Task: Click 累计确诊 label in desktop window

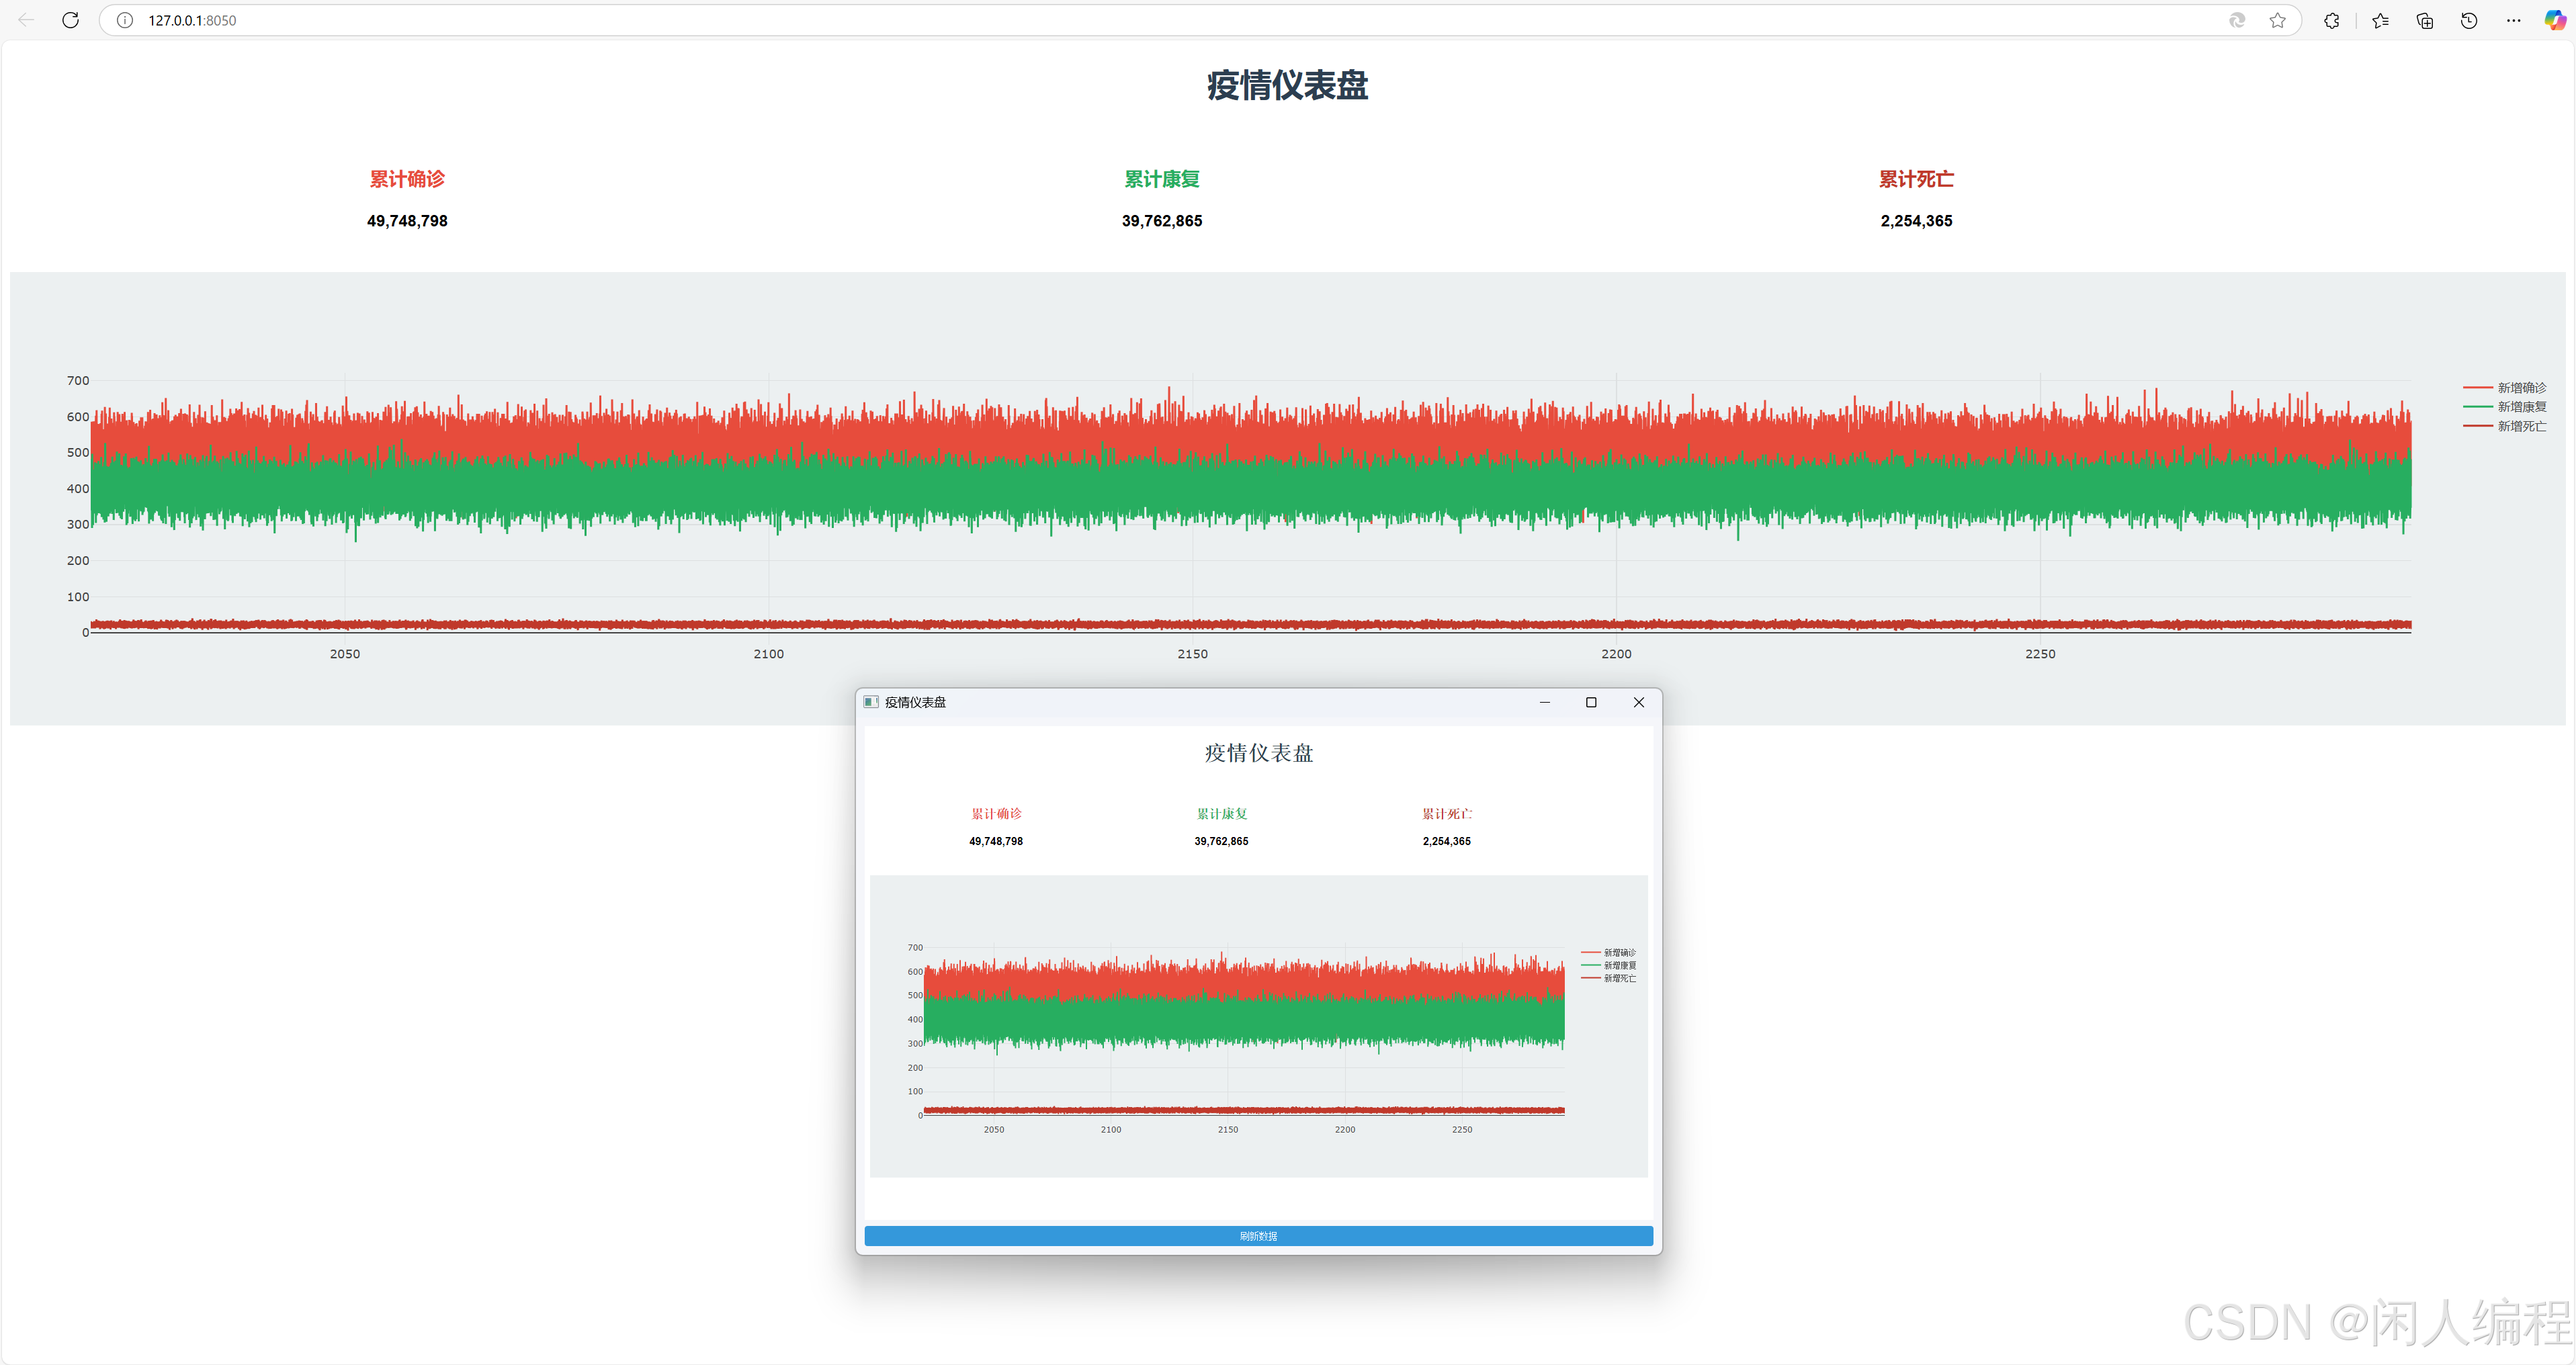Action: tap(996, 814)
